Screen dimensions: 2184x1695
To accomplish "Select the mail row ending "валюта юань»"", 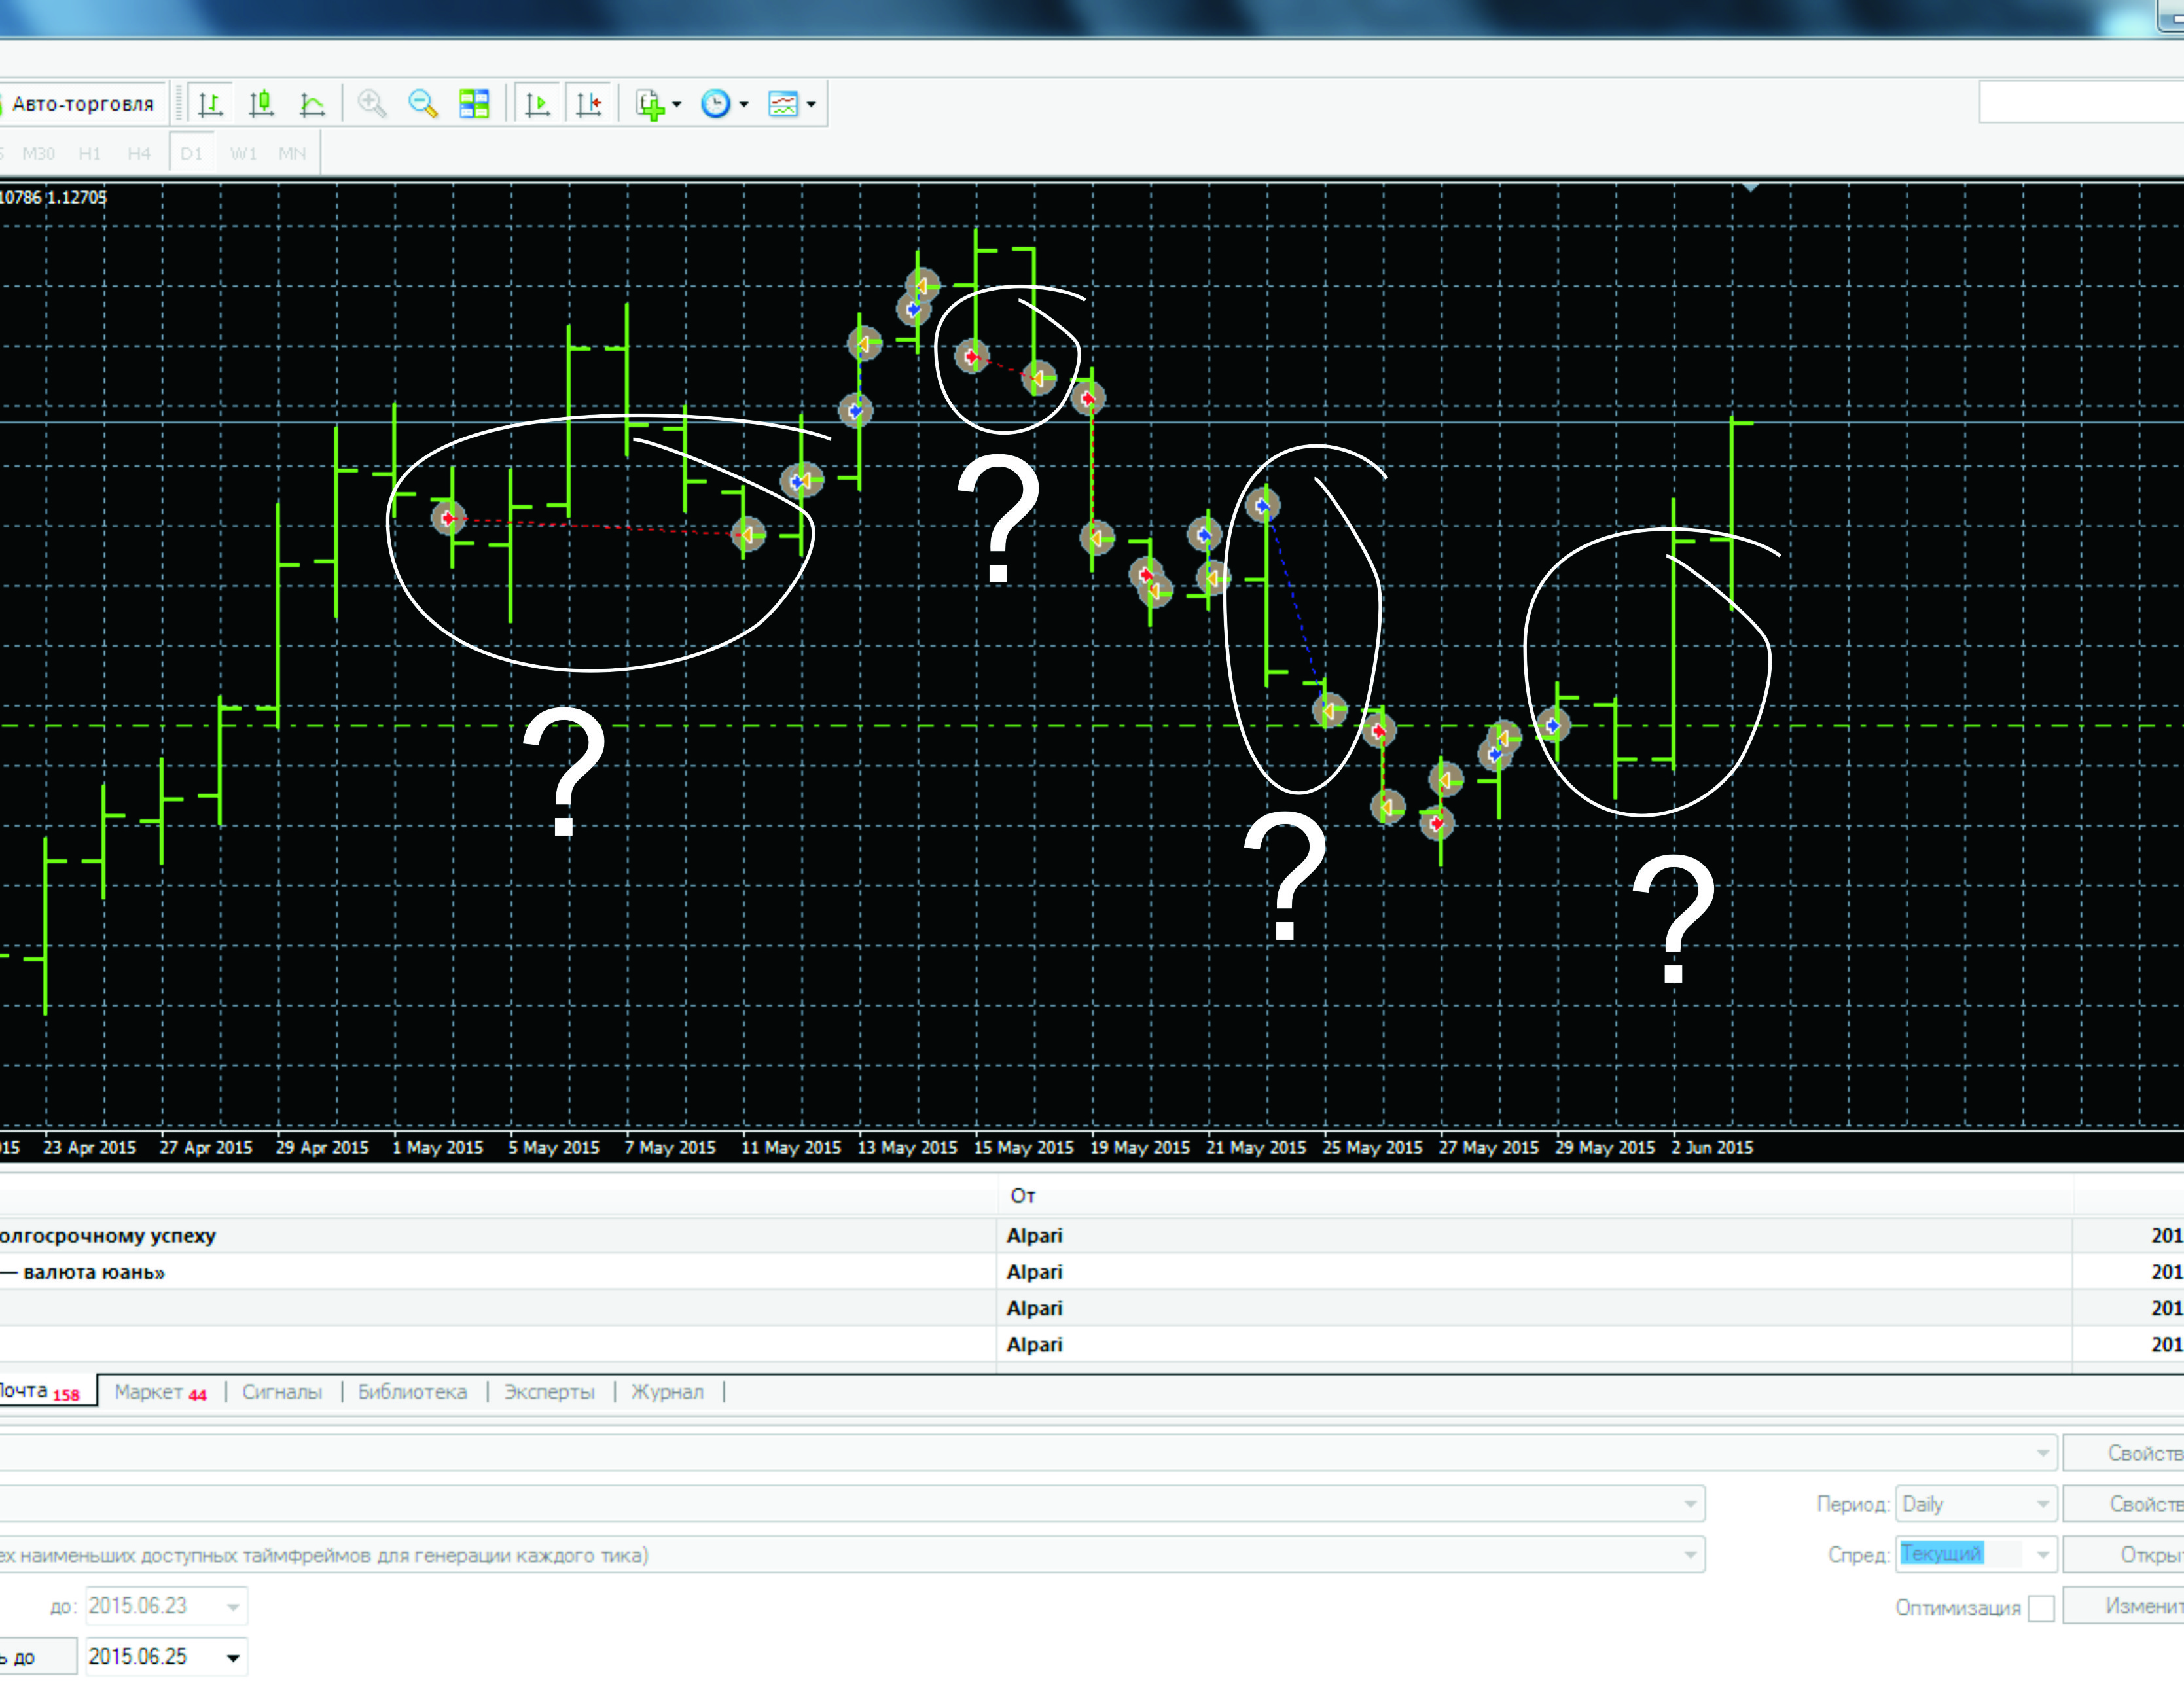I will [1092, 1272].
